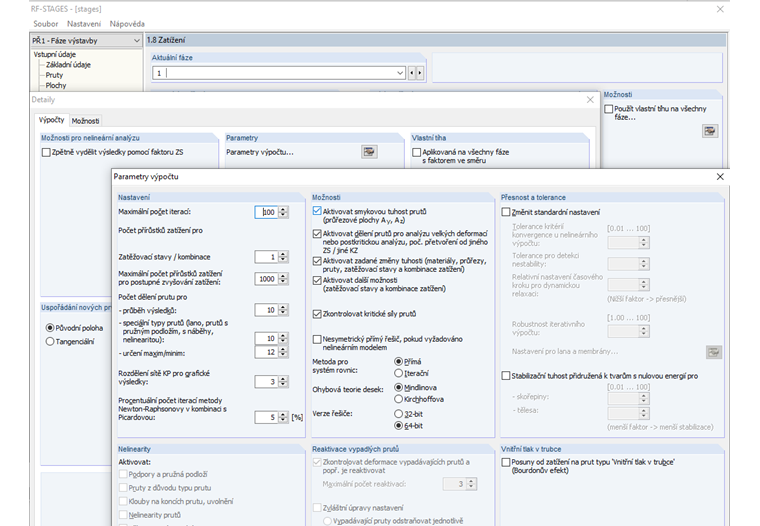Go to next phase arrow in Aktuální fáze
This screenshot has height=526, width=760.
pyautogui.click(x=420, y=73)
